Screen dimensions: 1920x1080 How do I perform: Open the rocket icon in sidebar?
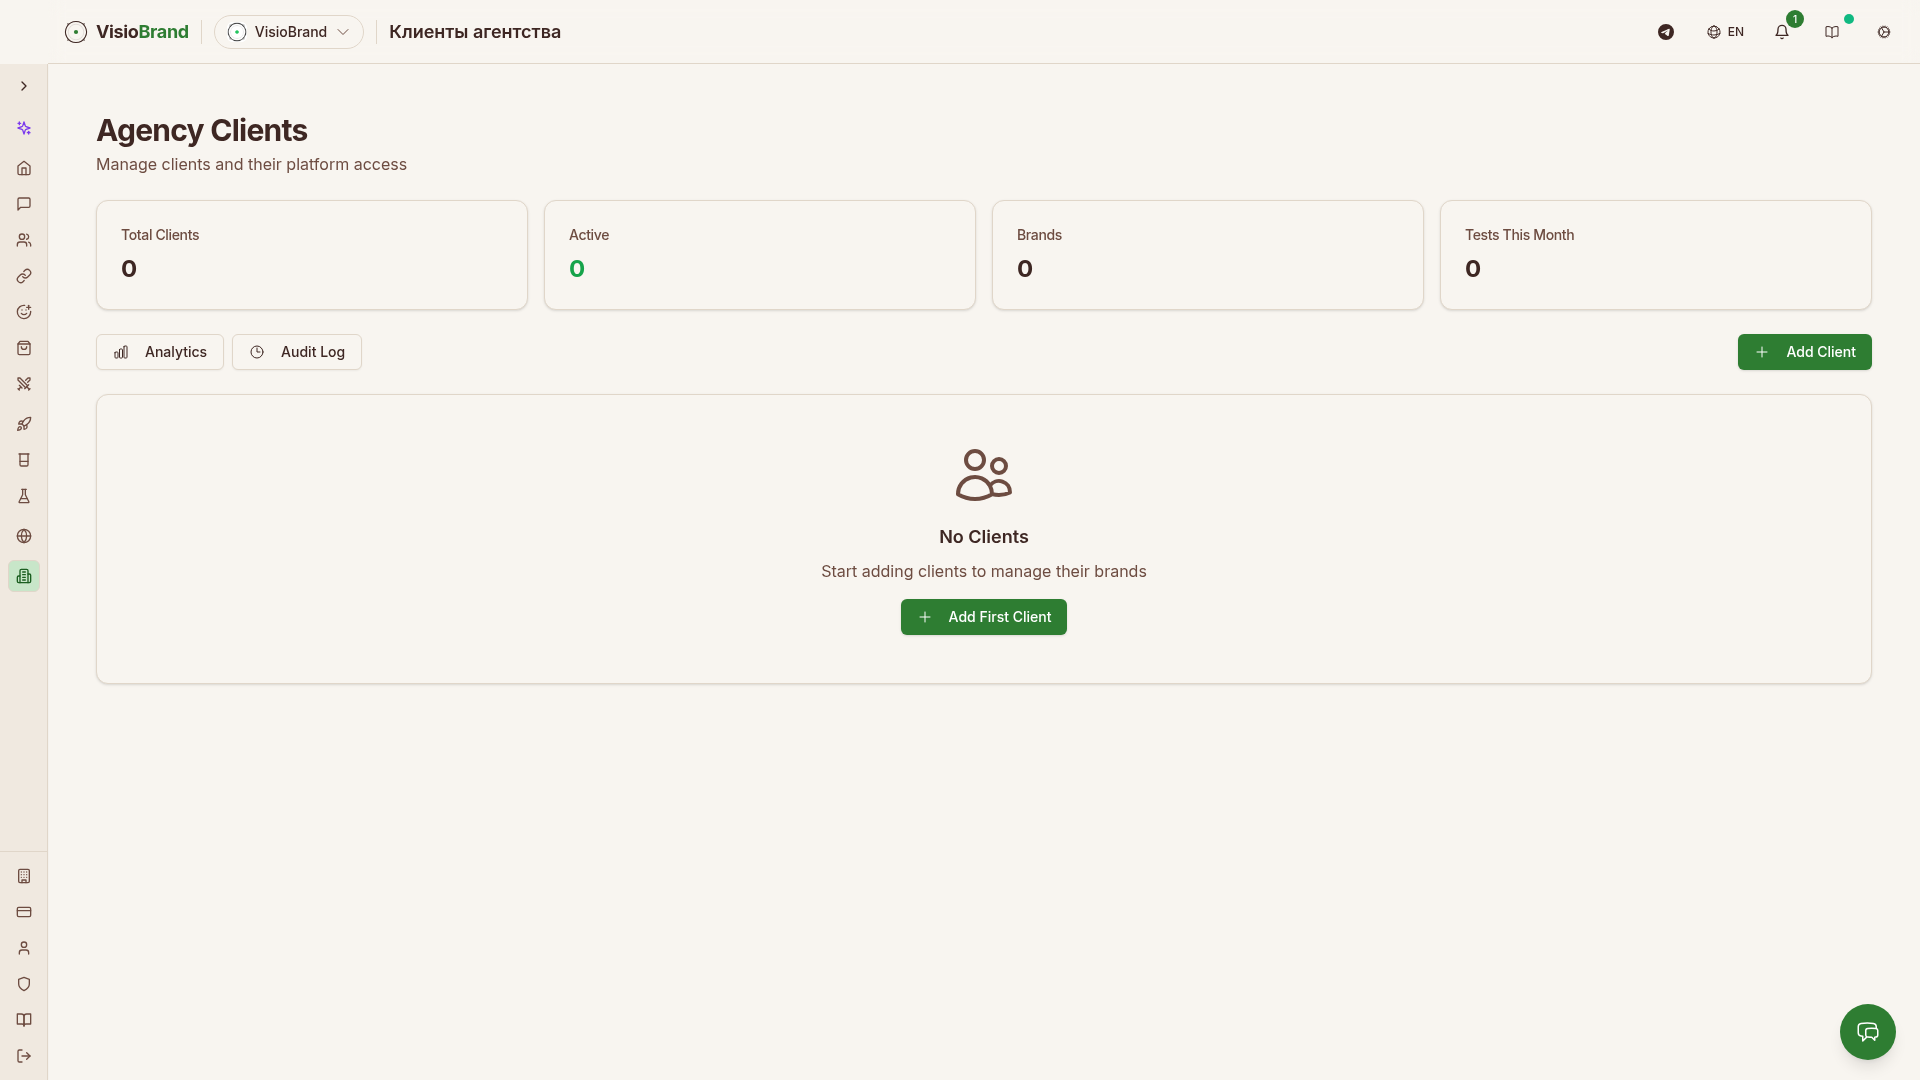tap(24, 424)
